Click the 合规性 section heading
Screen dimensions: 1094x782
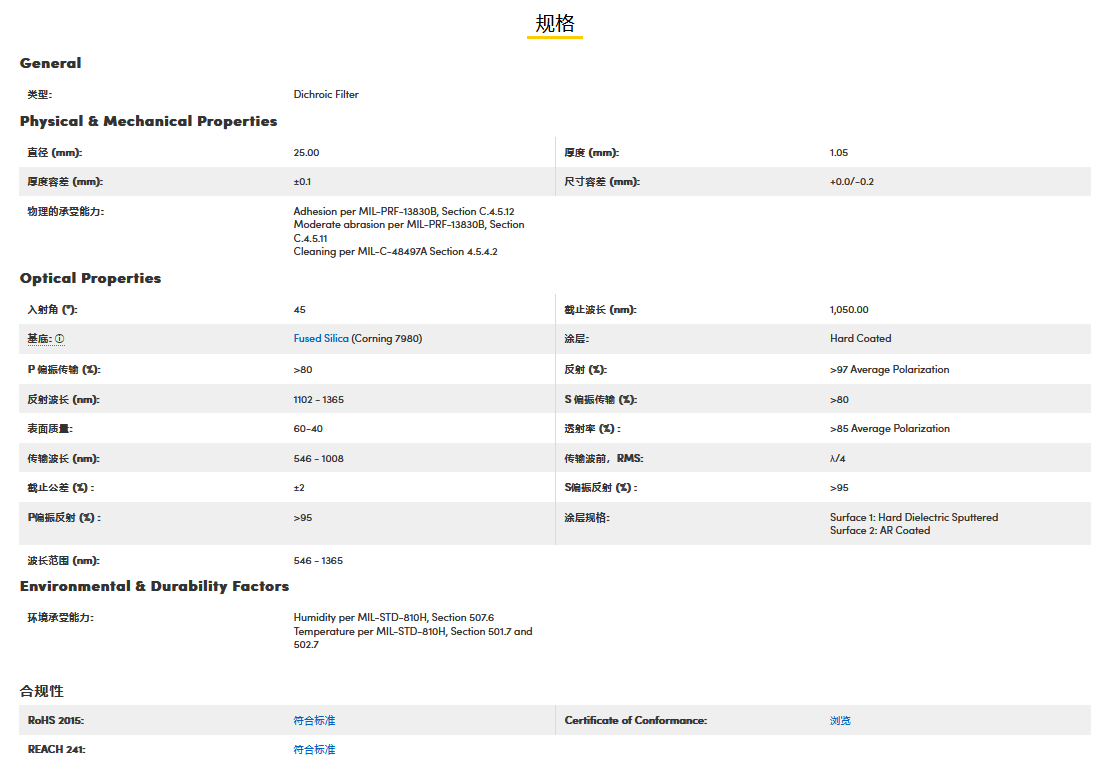click(x=42, y=691)
